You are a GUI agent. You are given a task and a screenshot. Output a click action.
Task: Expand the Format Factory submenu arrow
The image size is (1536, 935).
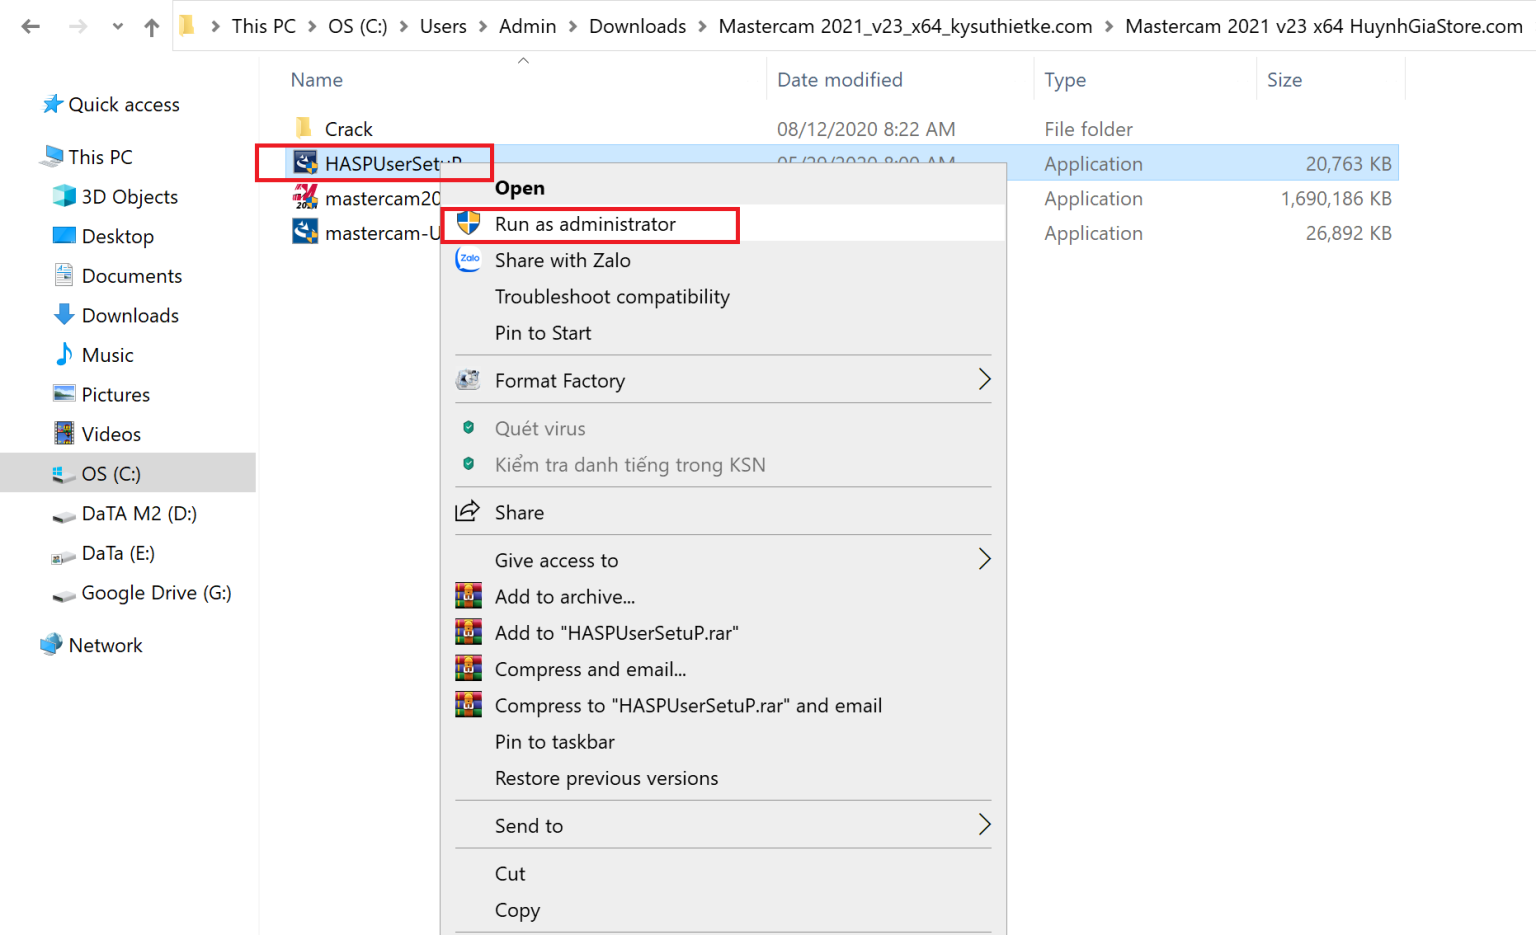(984, 380)
